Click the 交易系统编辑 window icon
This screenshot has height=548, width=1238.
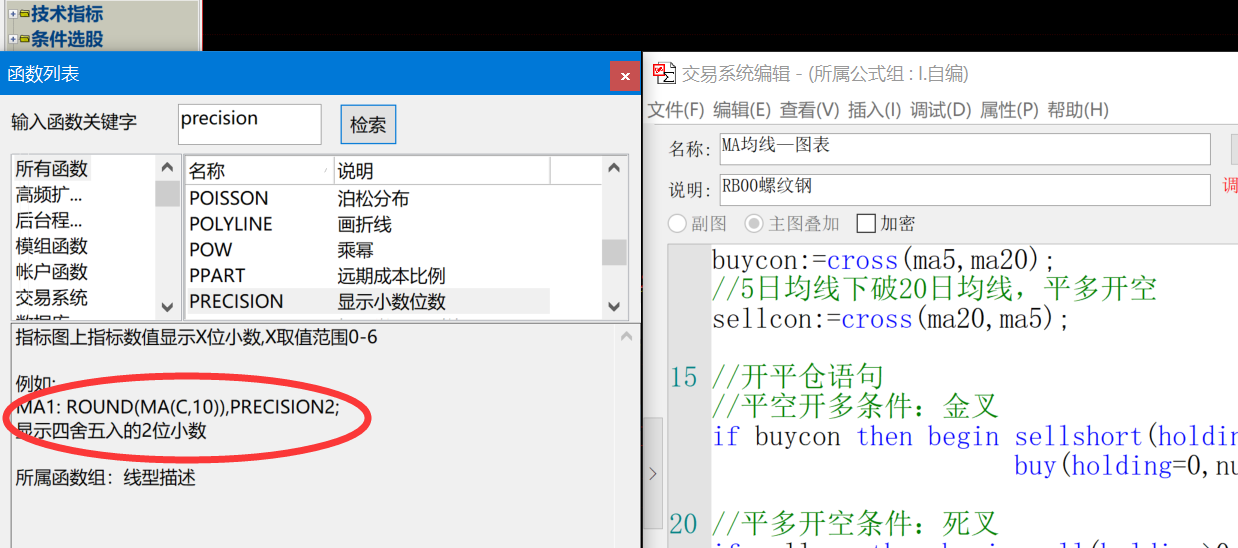click(664, 73)
